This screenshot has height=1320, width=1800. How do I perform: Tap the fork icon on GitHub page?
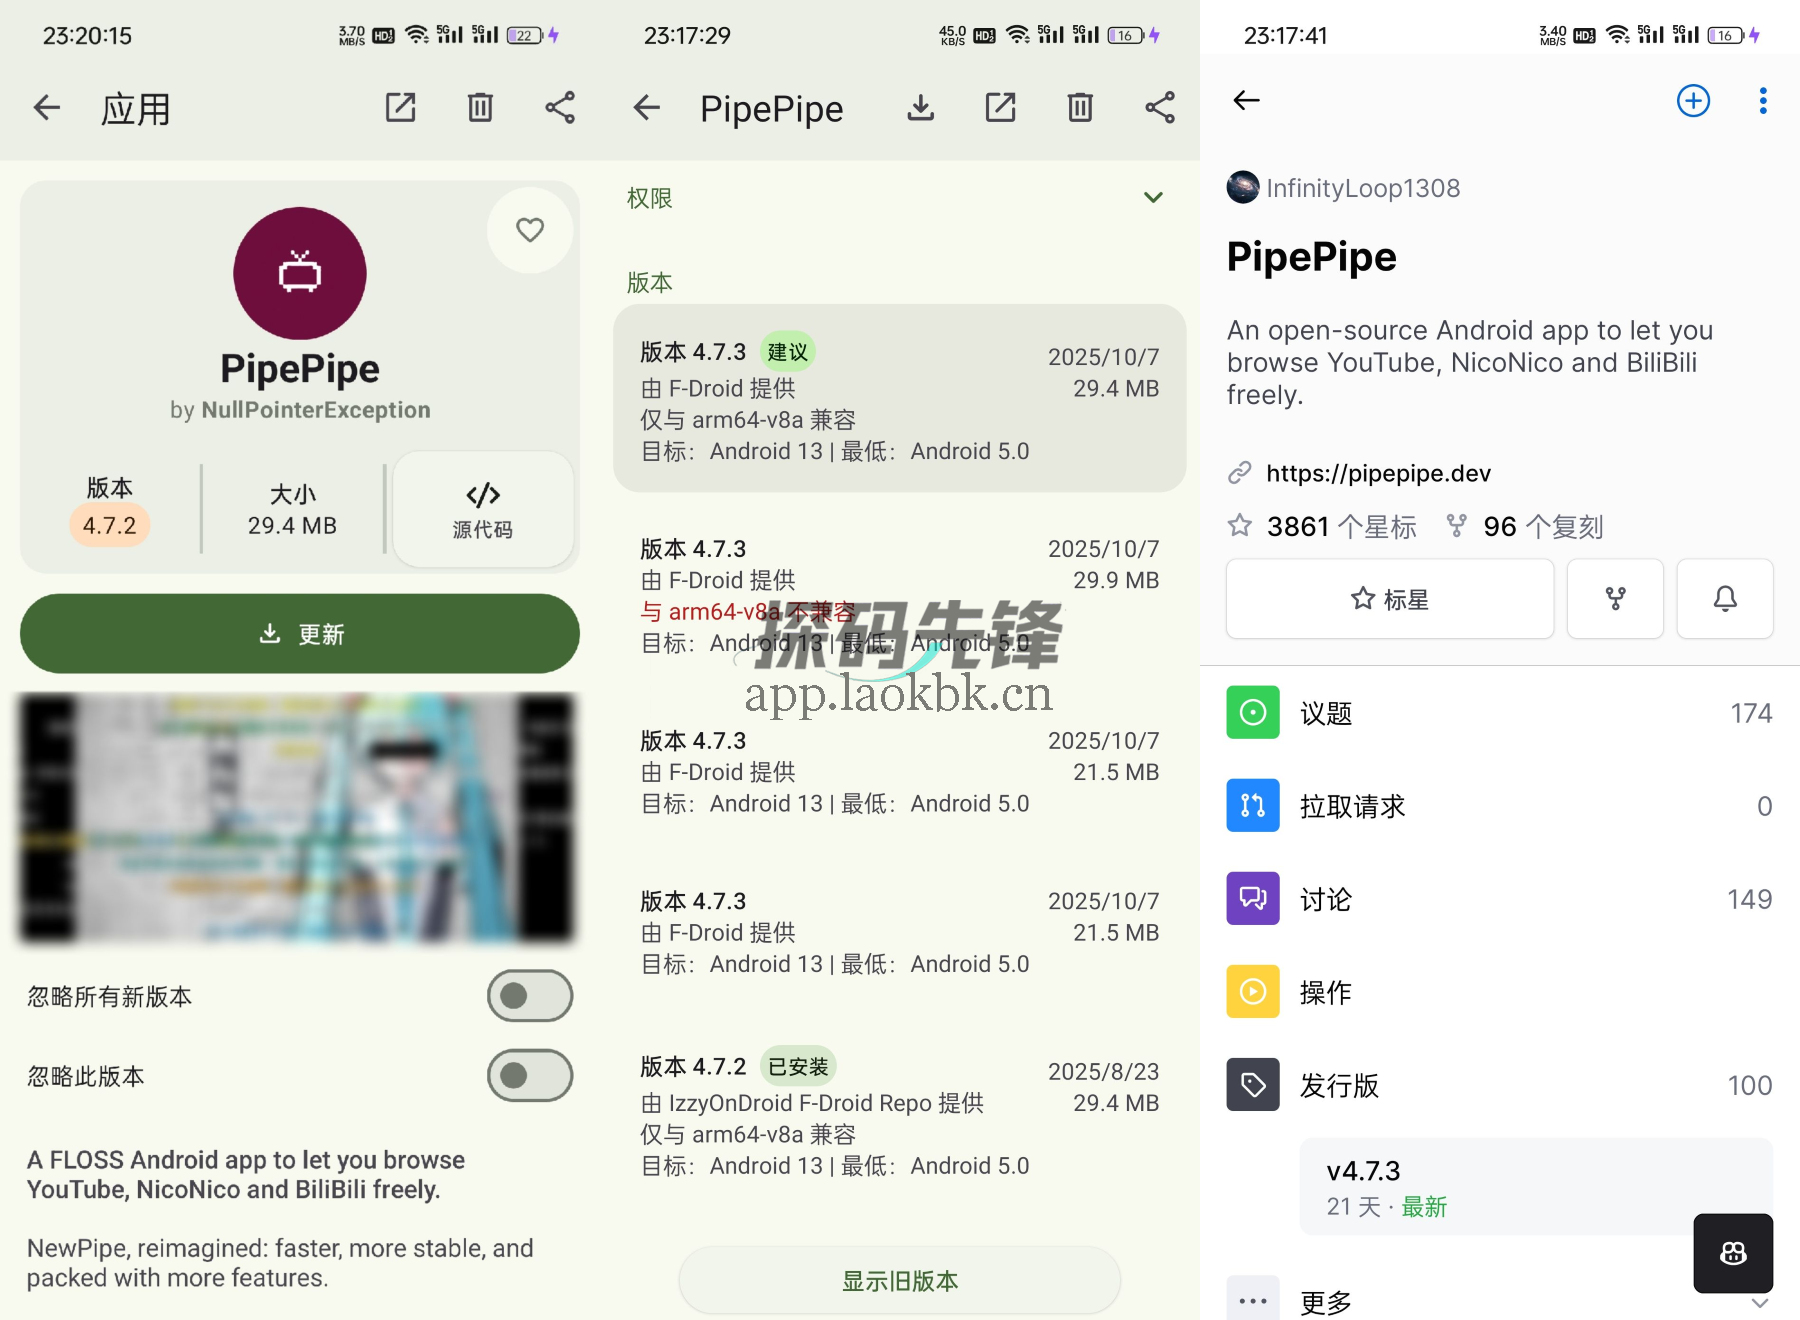tap(1616, 599)
